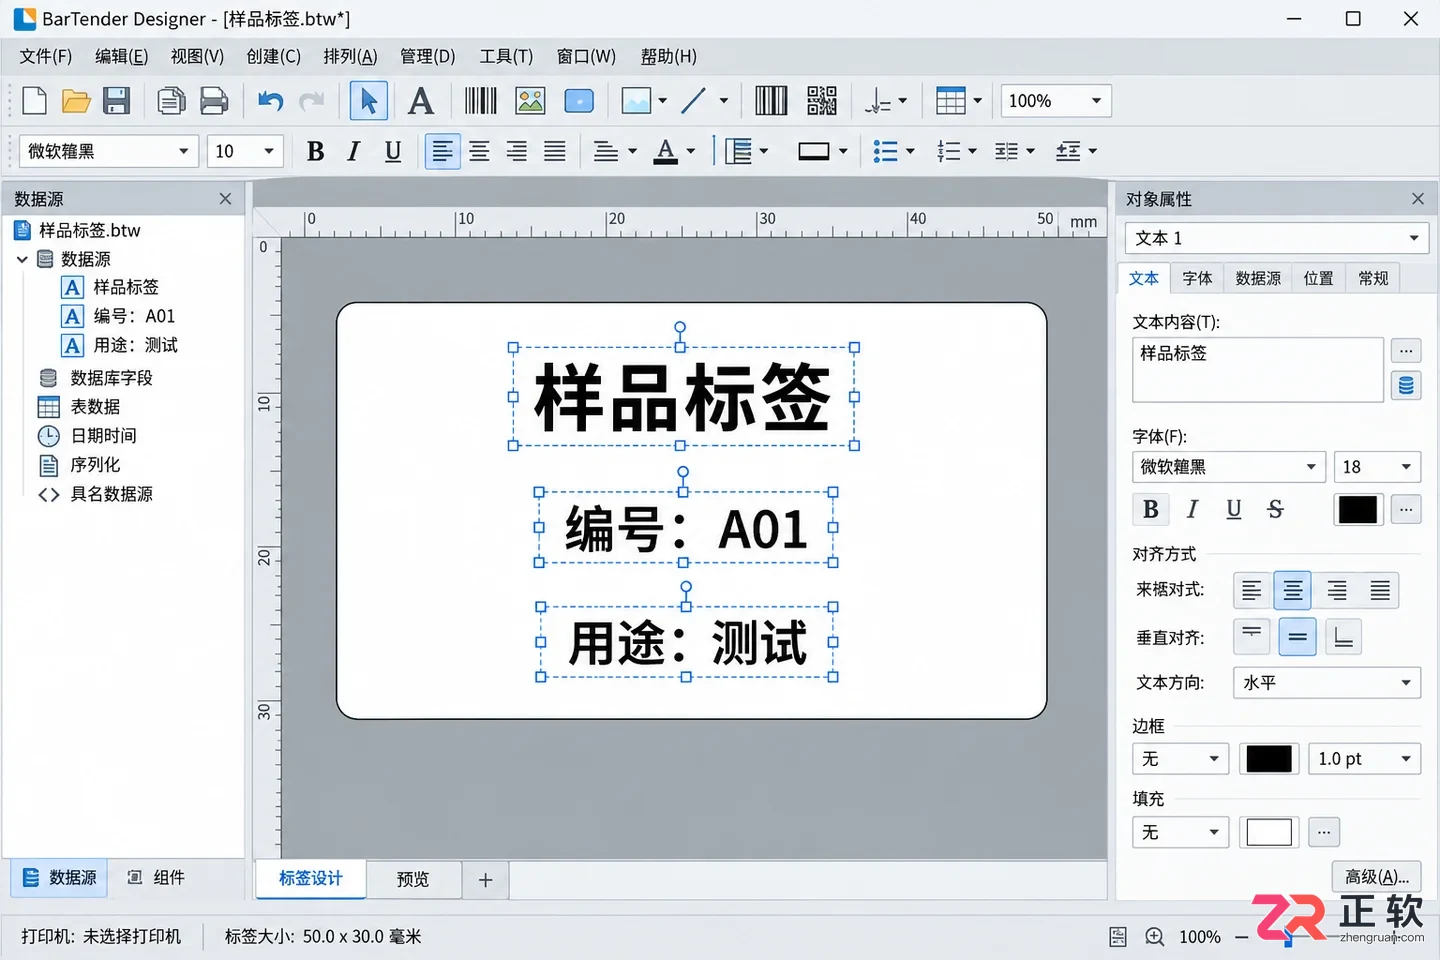The image size is (1440, 960).
Task: Click the ellipsis button beside the text content box
Action: point(1406,351)
